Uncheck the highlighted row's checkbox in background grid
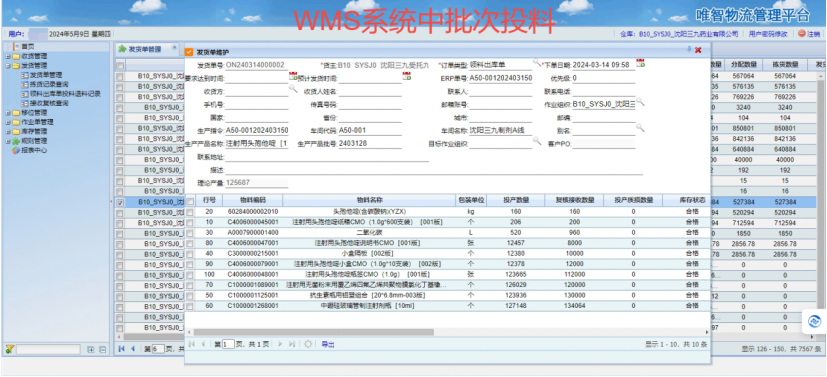The image size is (827, 377). coord(120,202)
